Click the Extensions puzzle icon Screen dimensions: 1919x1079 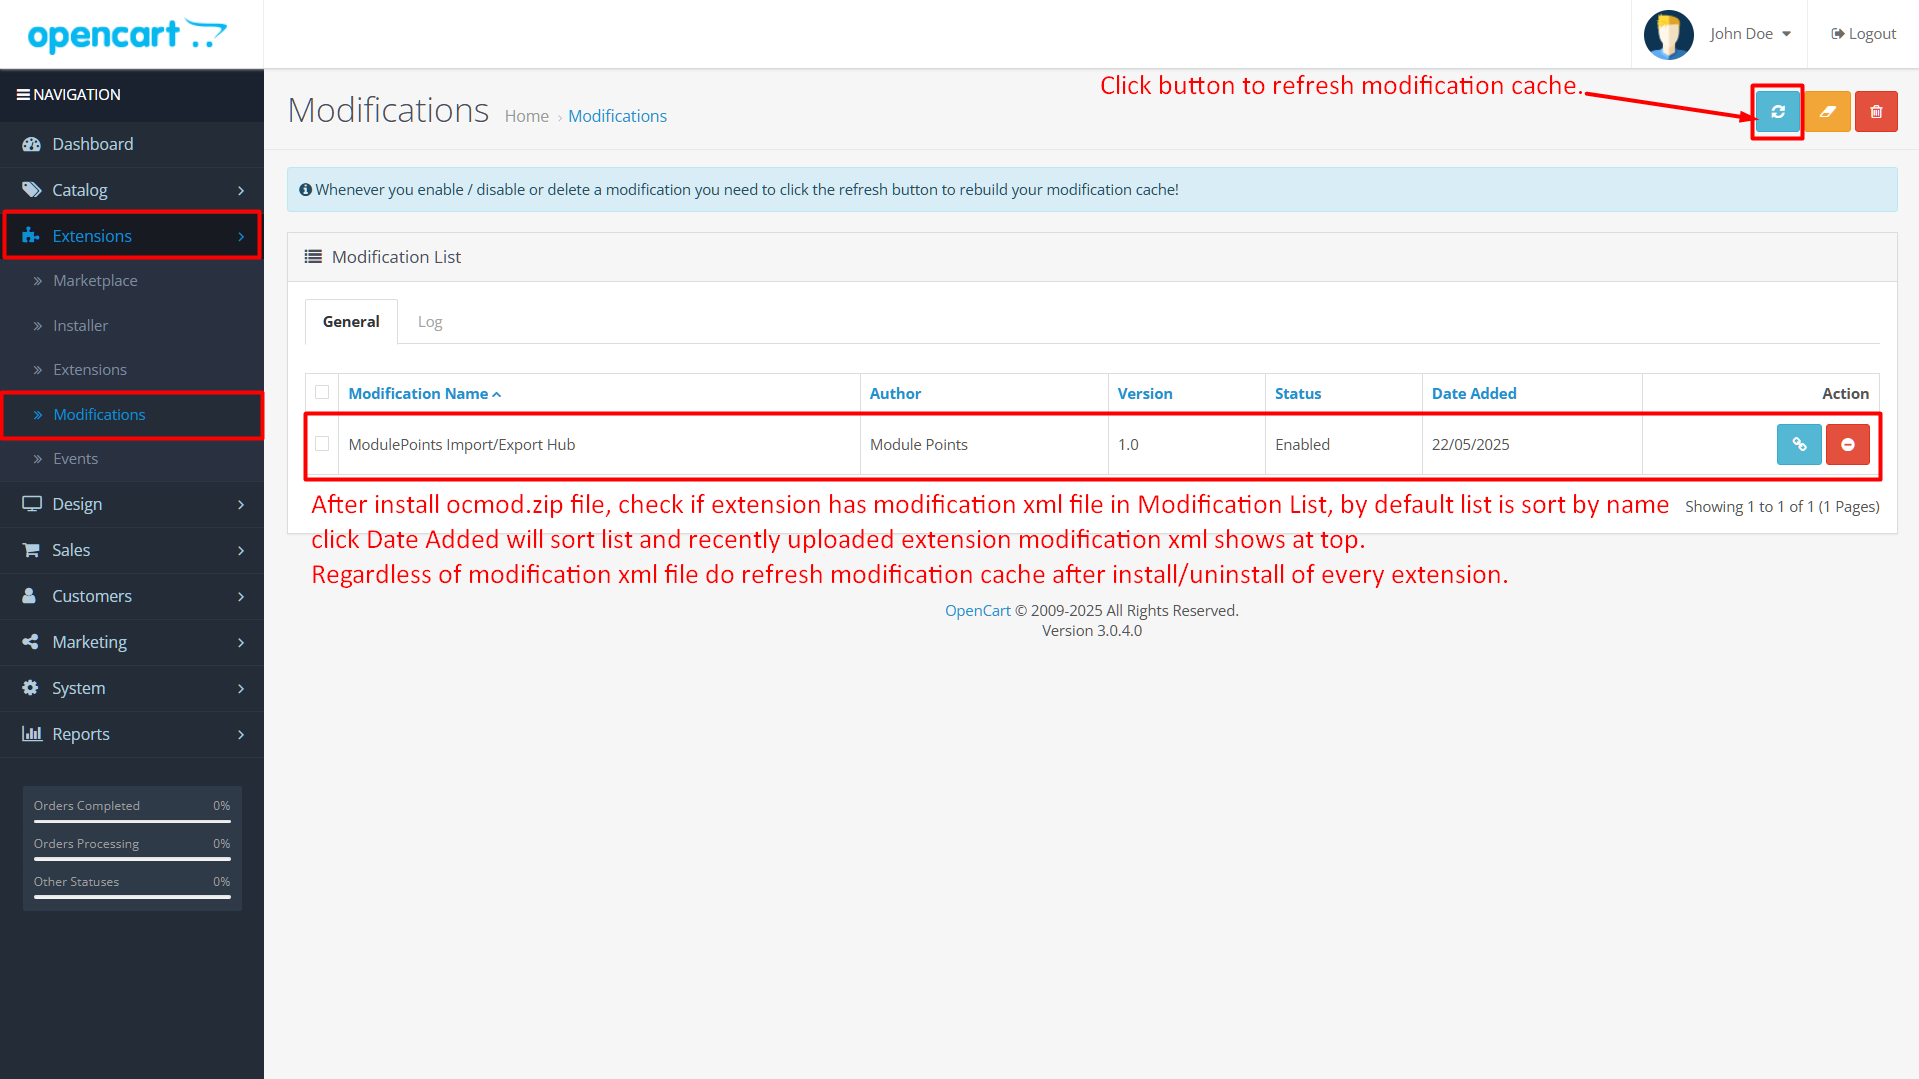31,236
